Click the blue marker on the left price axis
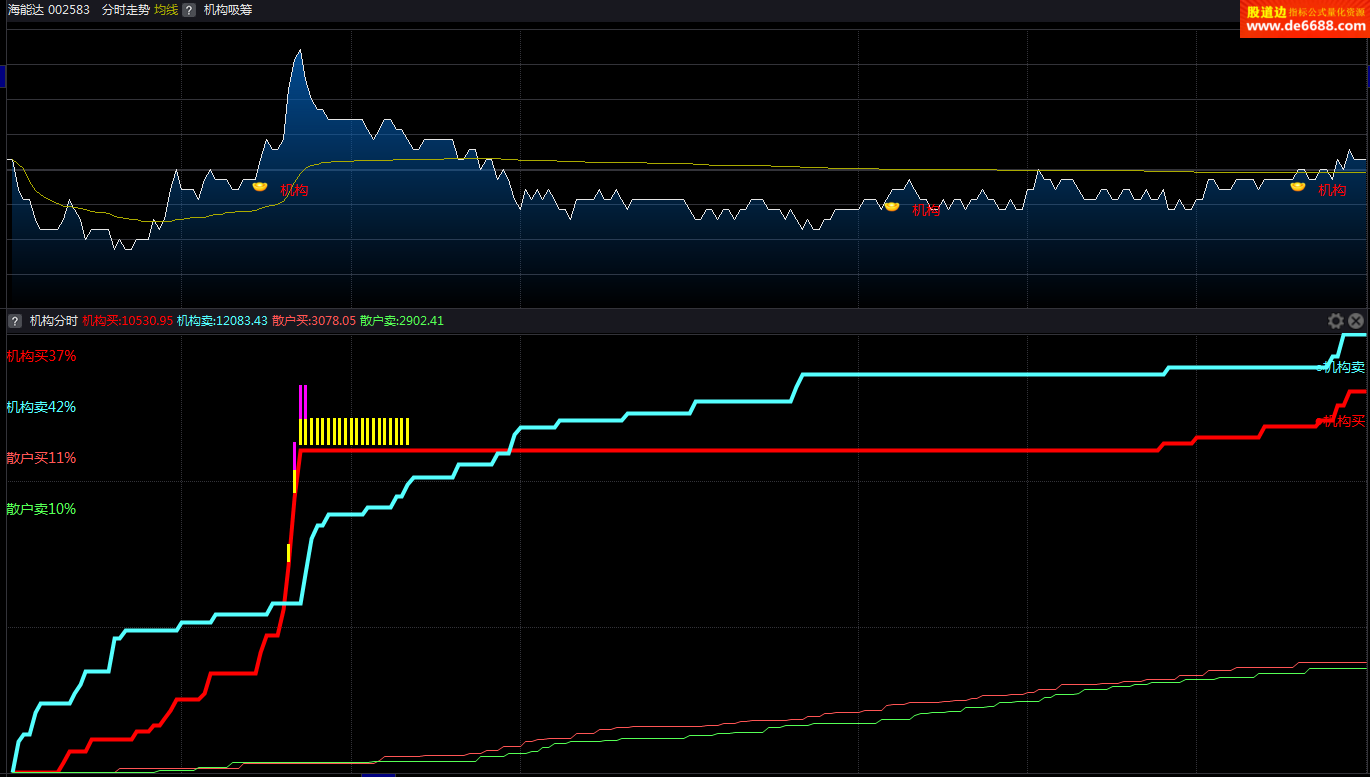The height and width of the screenshot is (777, 1370). click(x=3, y=76)
